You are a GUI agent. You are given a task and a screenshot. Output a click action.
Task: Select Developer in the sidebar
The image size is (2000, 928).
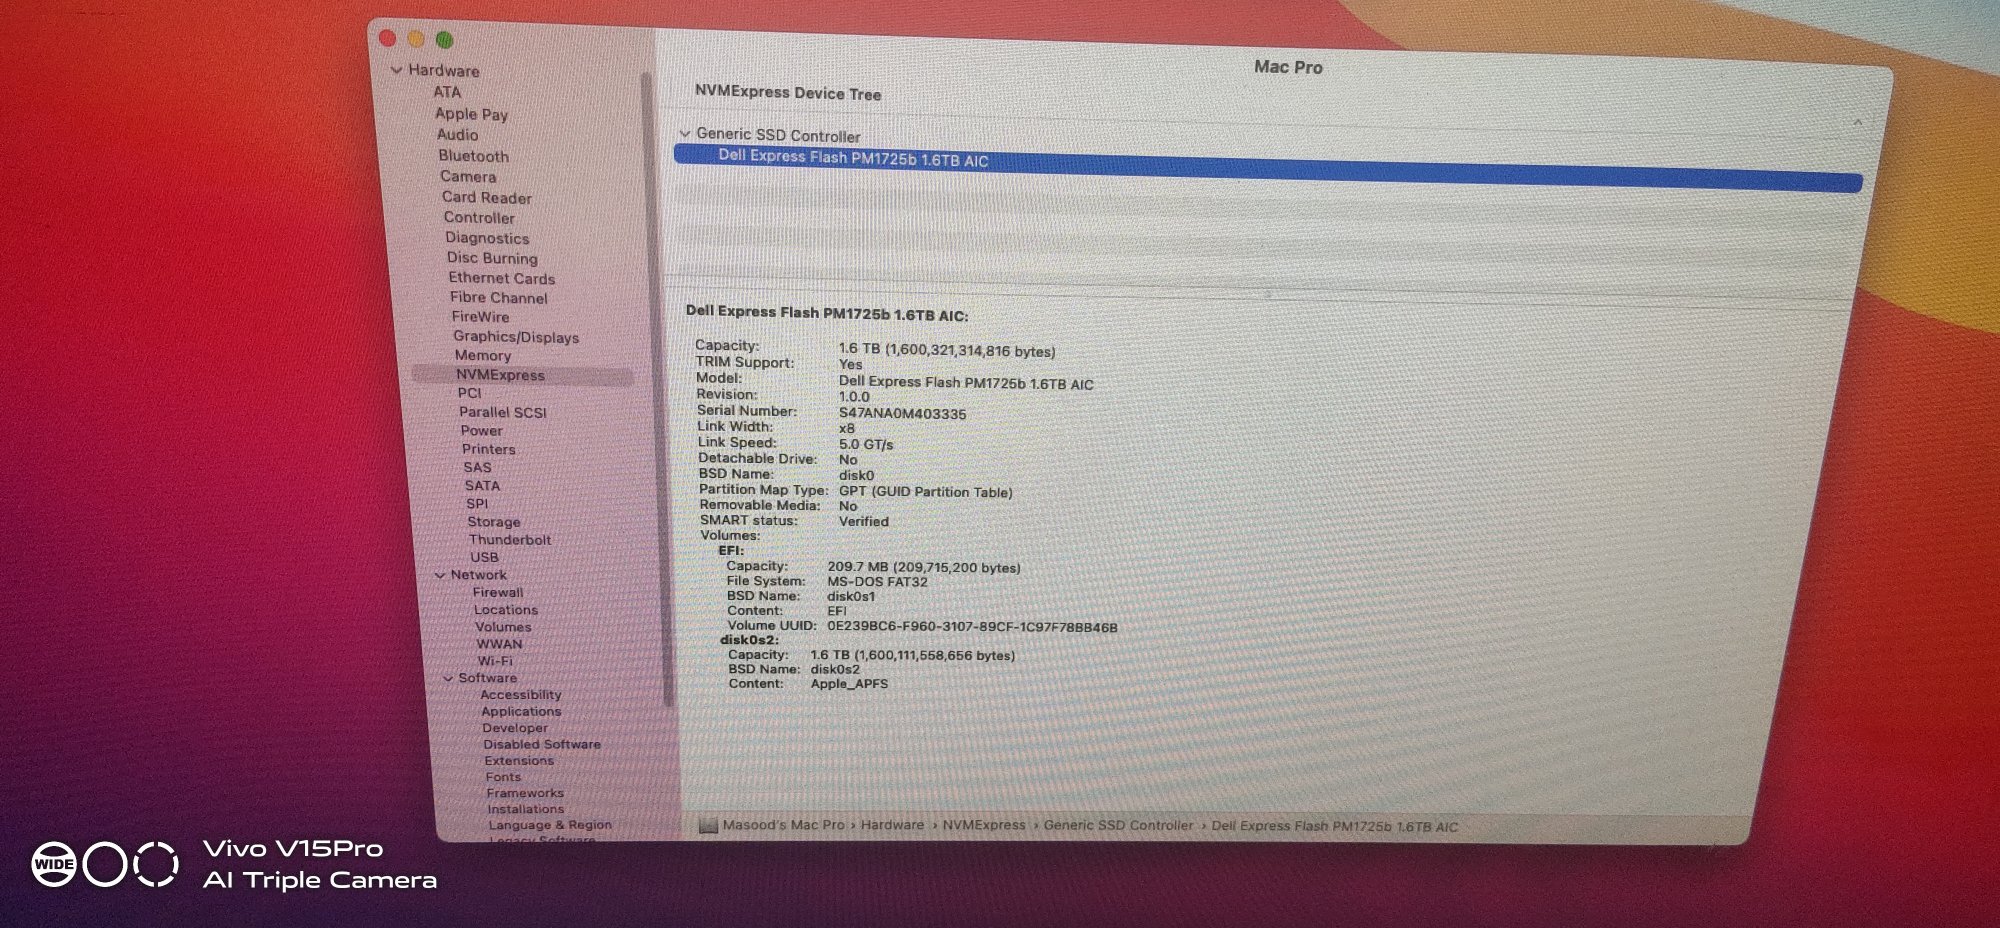pos(515,728)
